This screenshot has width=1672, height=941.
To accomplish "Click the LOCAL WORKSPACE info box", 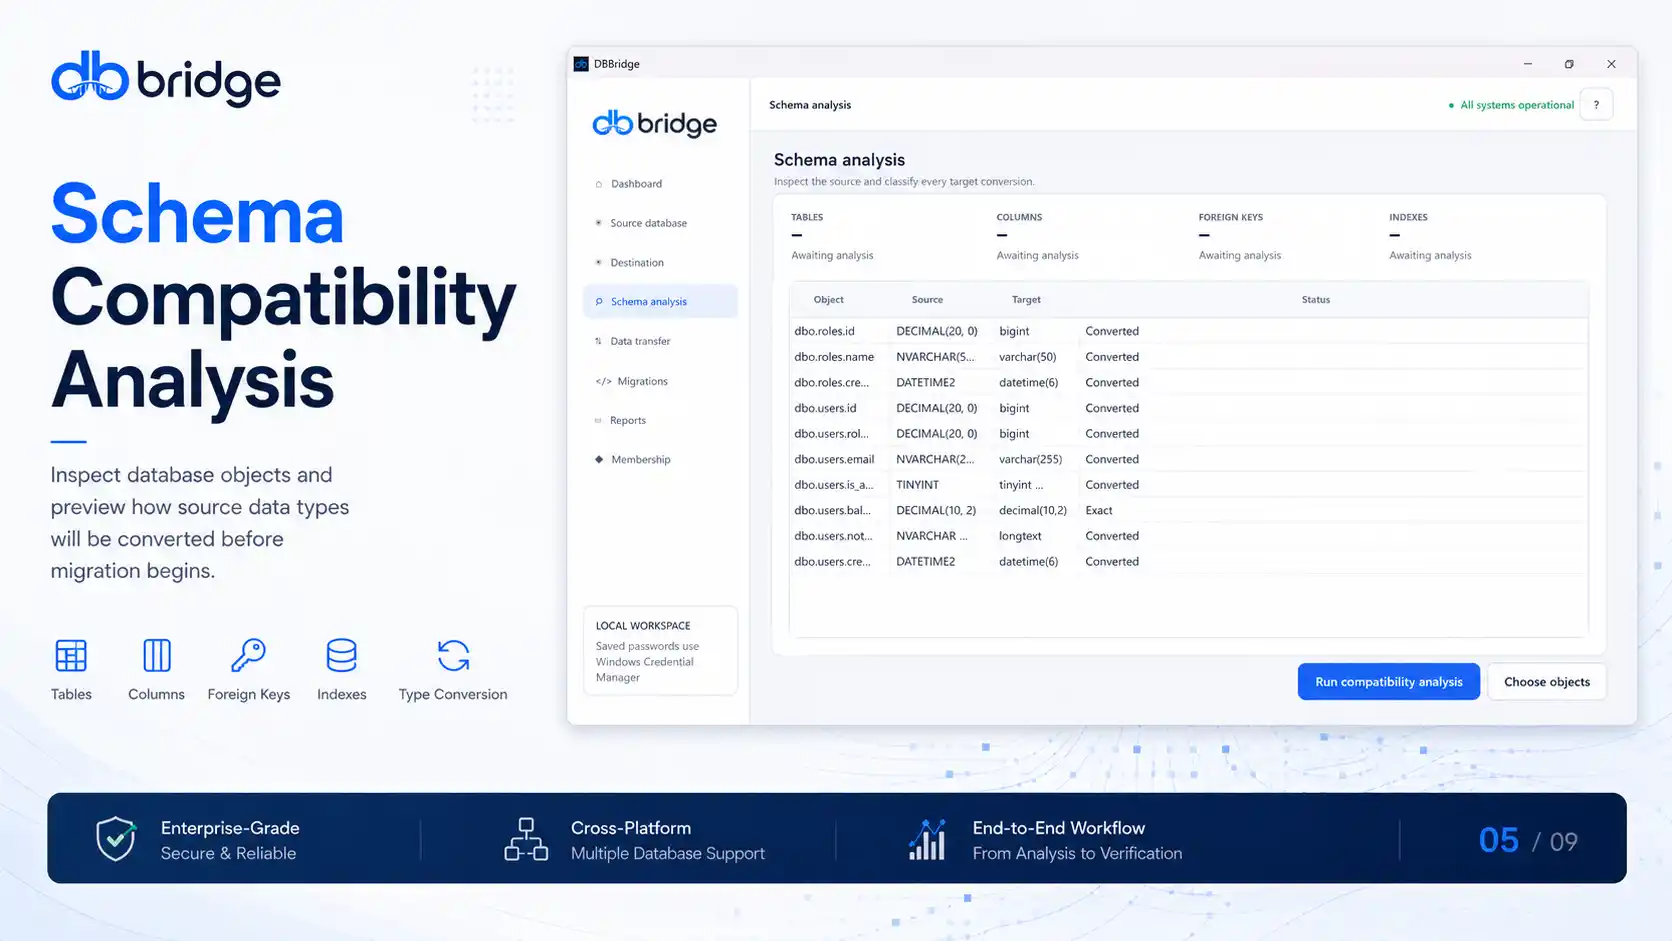I will pos(660,651).
